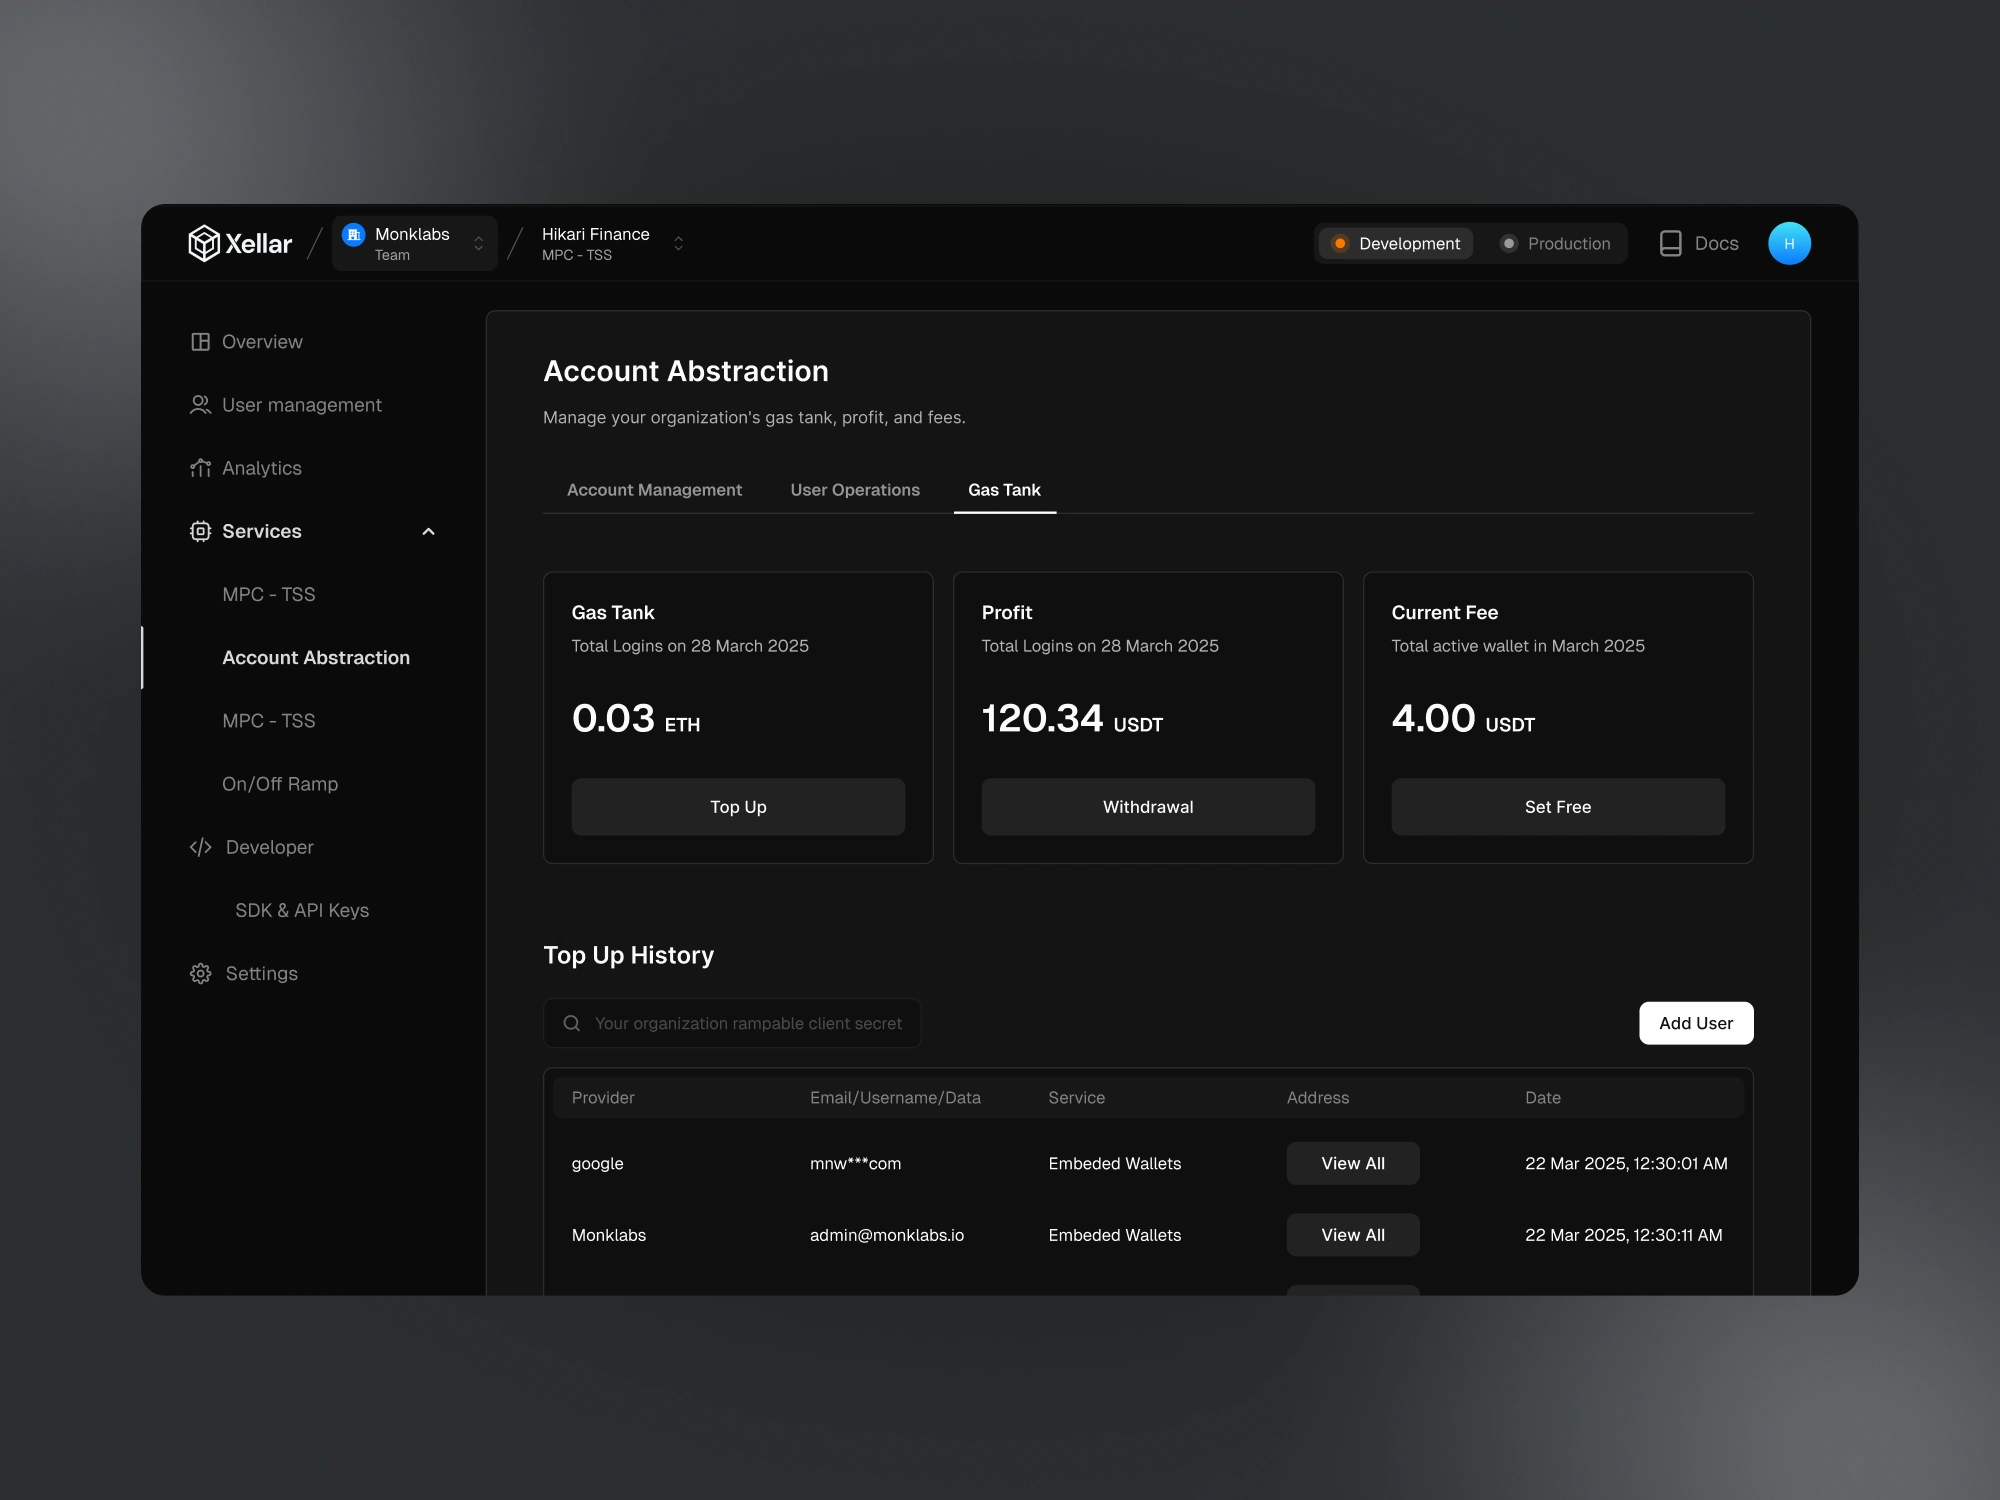Viewport: 2000px width, 1500px height.
Task: Click the Services chip icon
Action: 200,531
